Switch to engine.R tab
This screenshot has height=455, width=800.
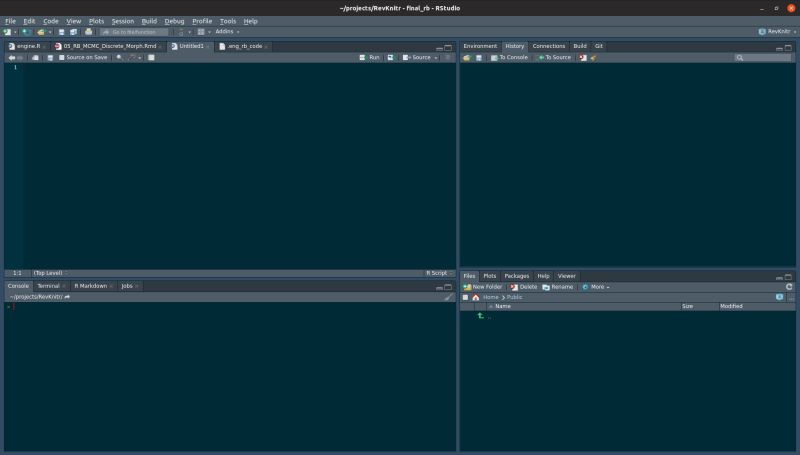pyautogui.click(x=28, y=46)
